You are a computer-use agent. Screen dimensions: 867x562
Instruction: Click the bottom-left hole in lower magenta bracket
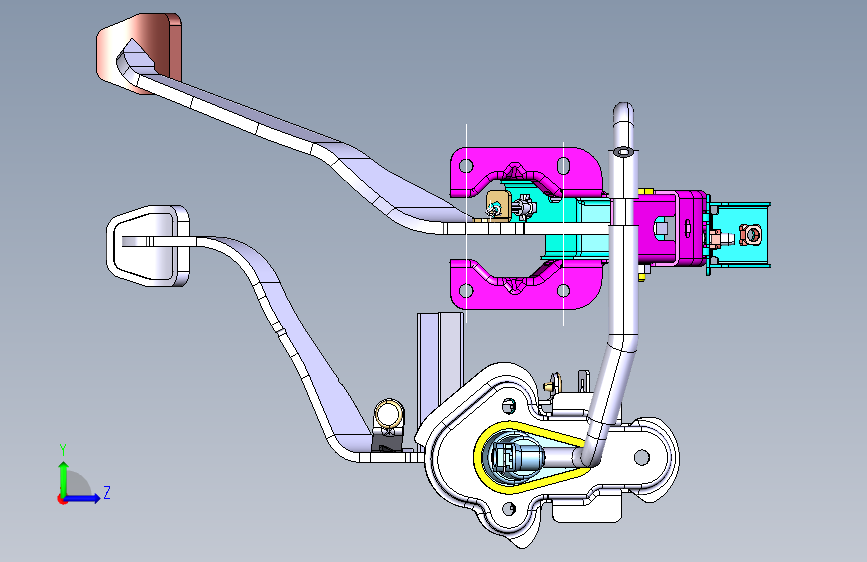[466, 290]
